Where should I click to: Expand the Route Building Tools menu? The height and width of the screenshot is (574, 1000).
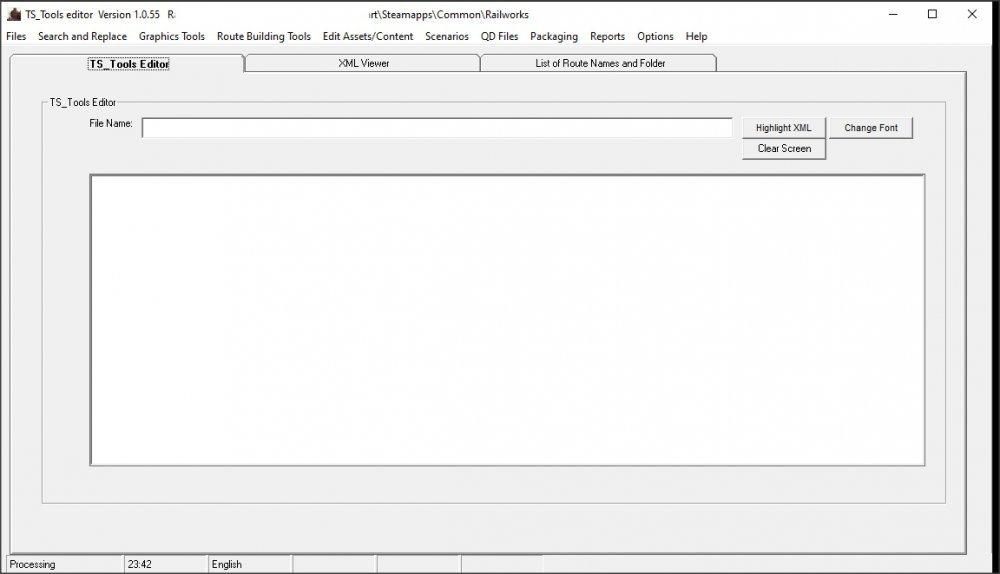(263, 36)
